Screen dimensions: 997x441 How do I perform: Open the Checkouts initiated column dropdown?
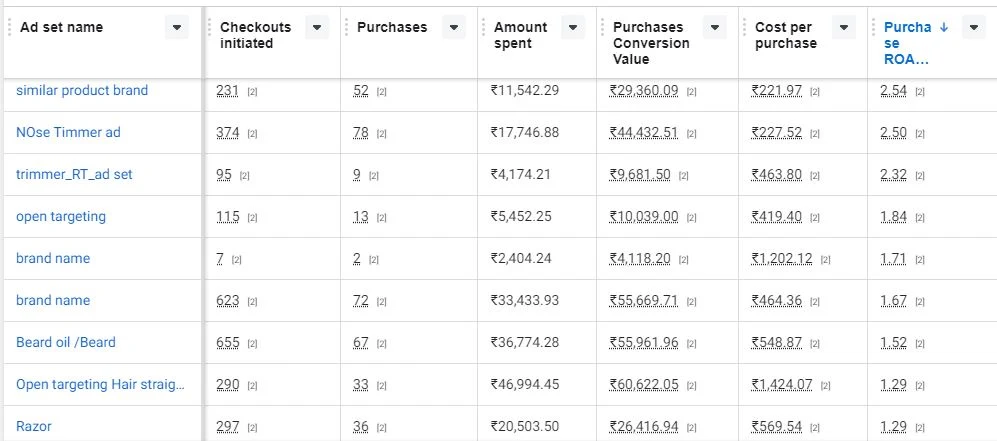coord(317,27)
